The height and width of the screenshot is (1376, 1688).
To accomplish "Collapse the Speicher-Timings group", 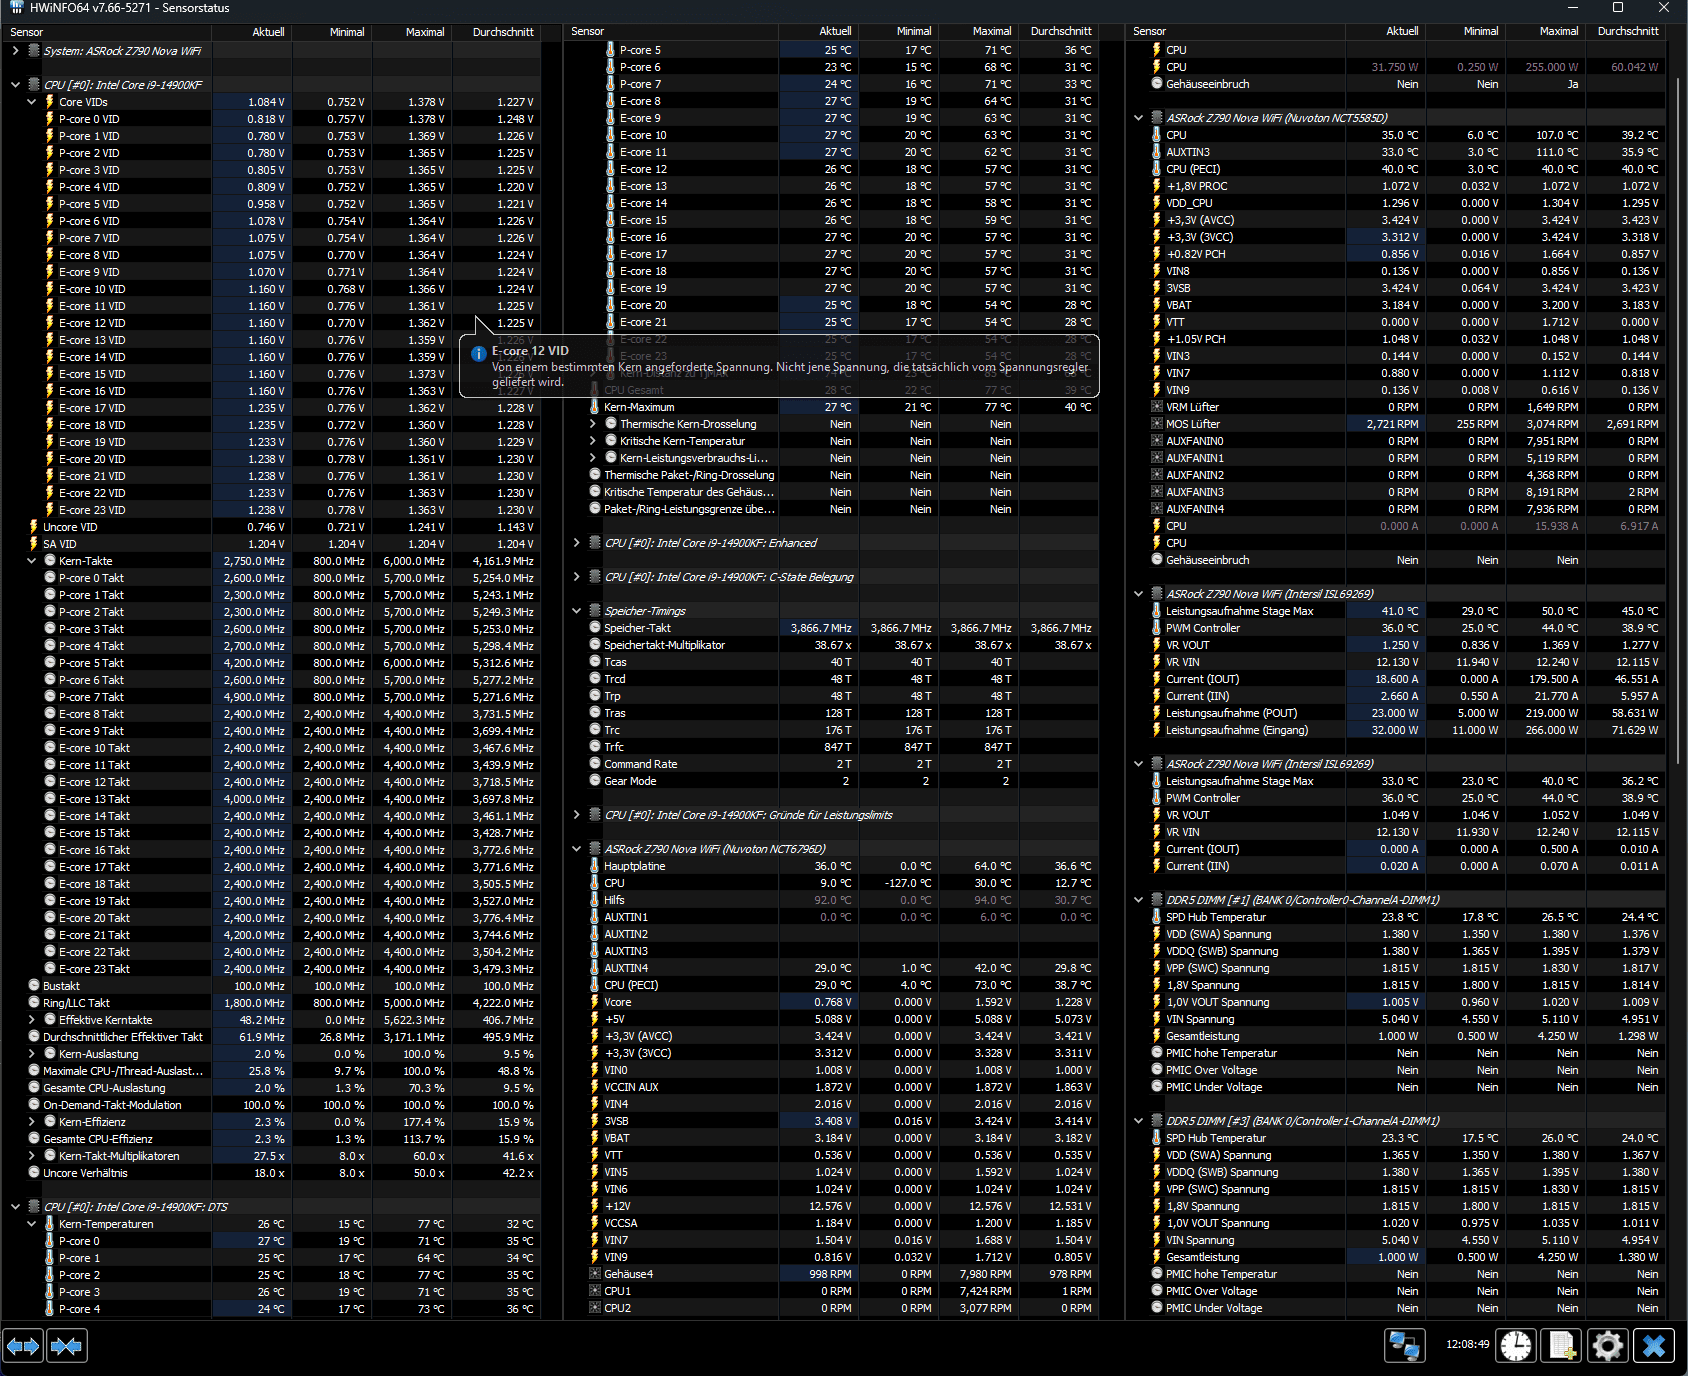I will 577,611.
